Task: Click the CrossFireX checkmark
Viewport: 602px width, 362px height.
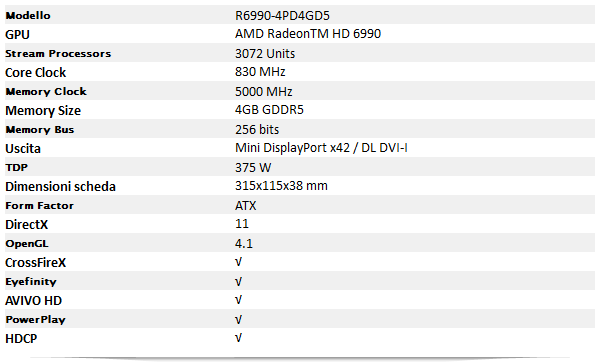Action: click(x=238, y=262)
